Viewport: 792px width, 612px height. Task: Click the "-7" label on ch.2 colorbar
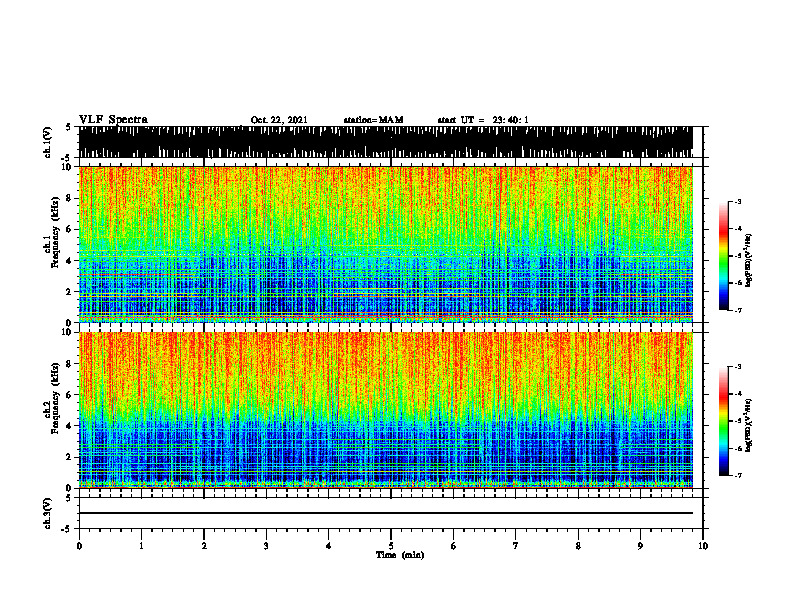737,476
